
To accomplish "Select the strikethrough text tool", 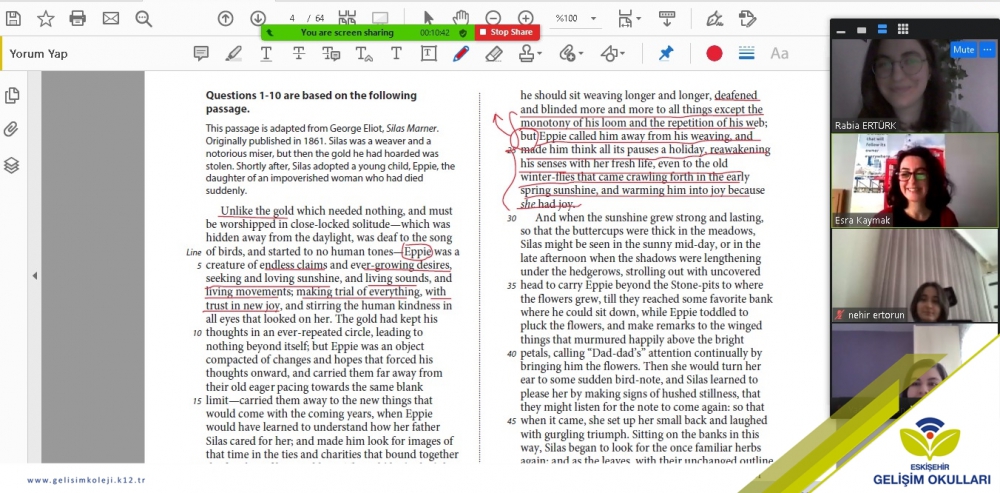I will pyautogui.click(x=298, y=54).
